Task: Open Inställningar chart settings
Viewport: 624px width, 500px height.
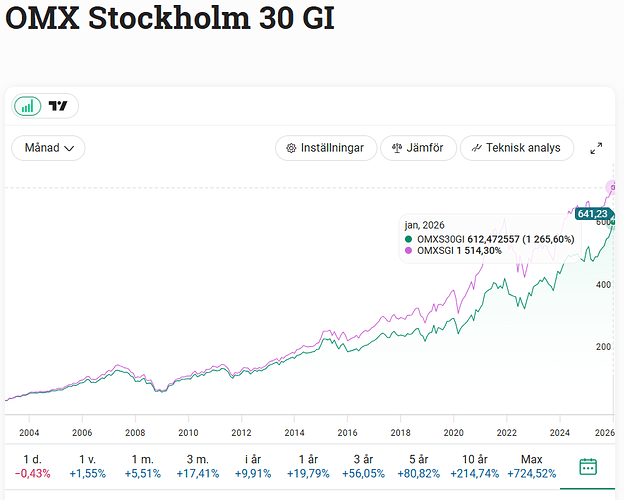Action: tap(326, 148)
